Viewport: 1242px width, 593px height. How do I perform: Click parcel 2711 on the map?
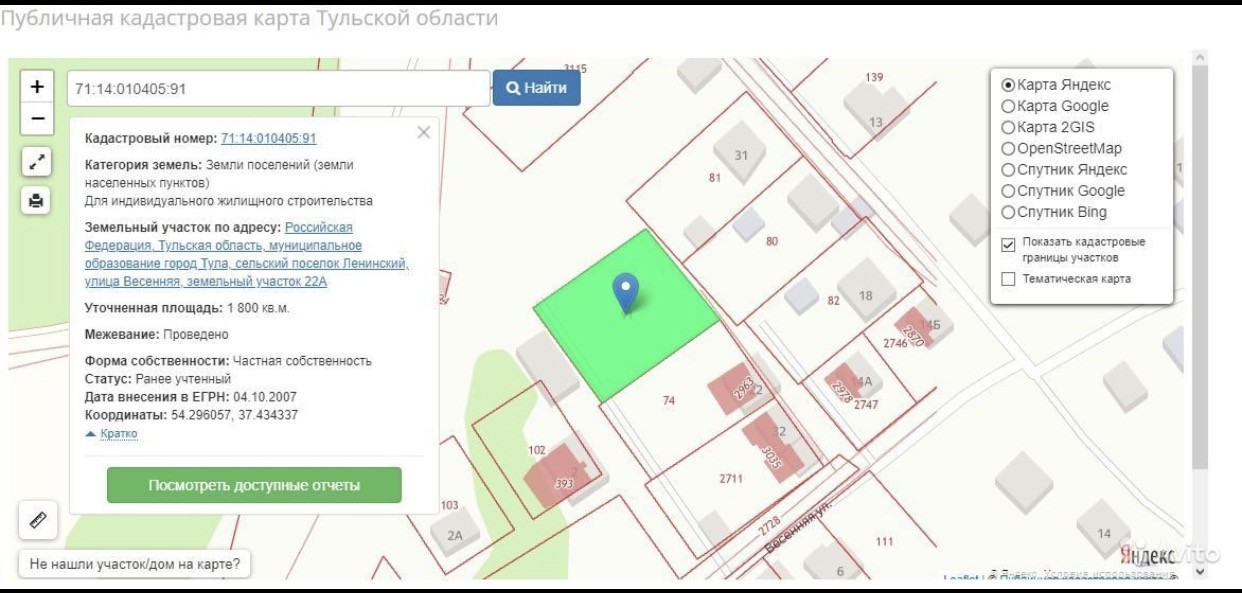pos(731,478)
